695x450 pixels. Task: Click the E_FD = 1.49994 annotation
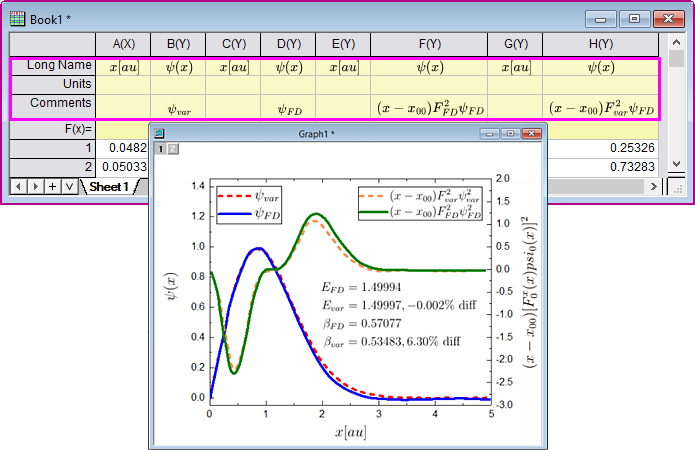tap(361, 288)
